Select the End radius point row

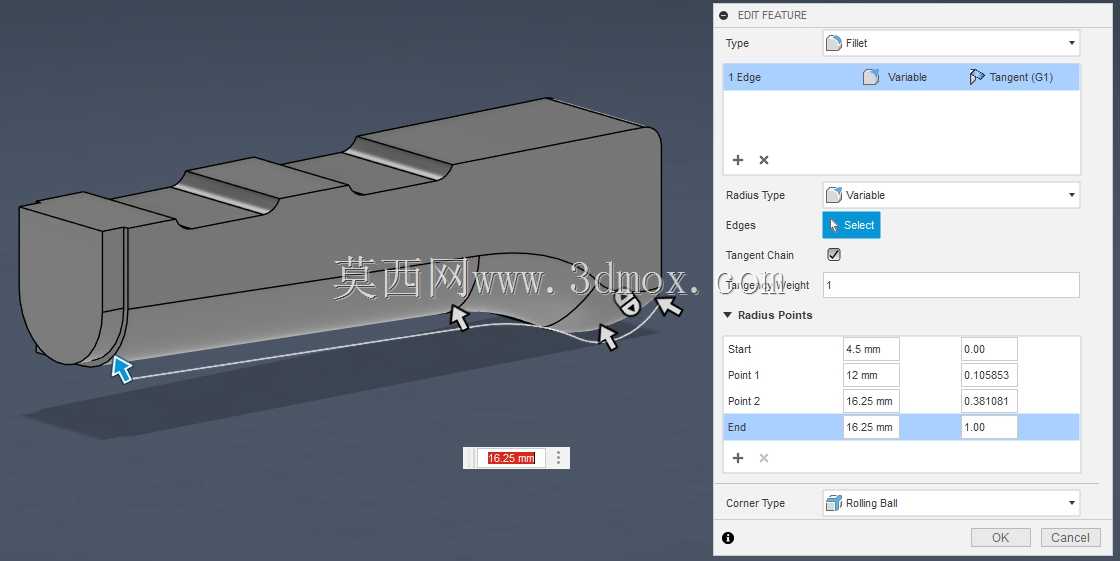pyautogui.click(x=901, y=427)
